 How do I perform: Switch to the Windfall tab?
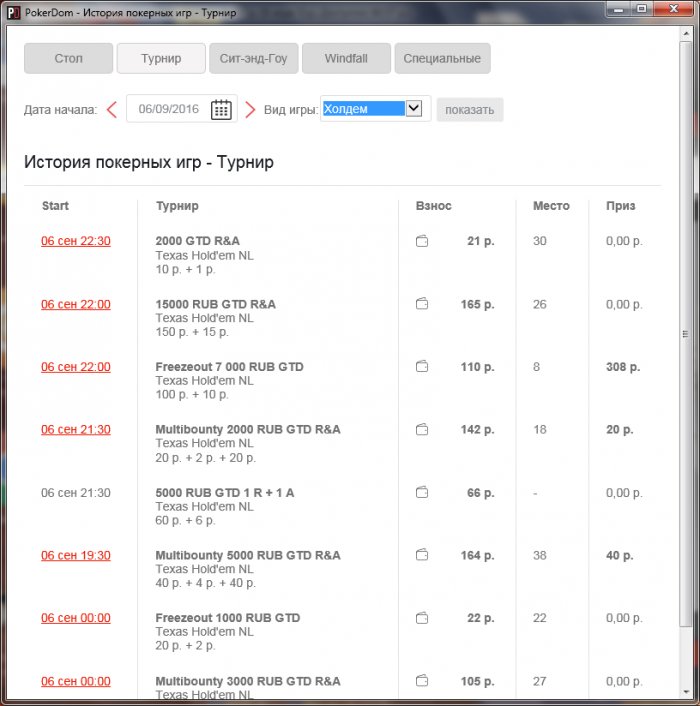[x=346, y=58]
